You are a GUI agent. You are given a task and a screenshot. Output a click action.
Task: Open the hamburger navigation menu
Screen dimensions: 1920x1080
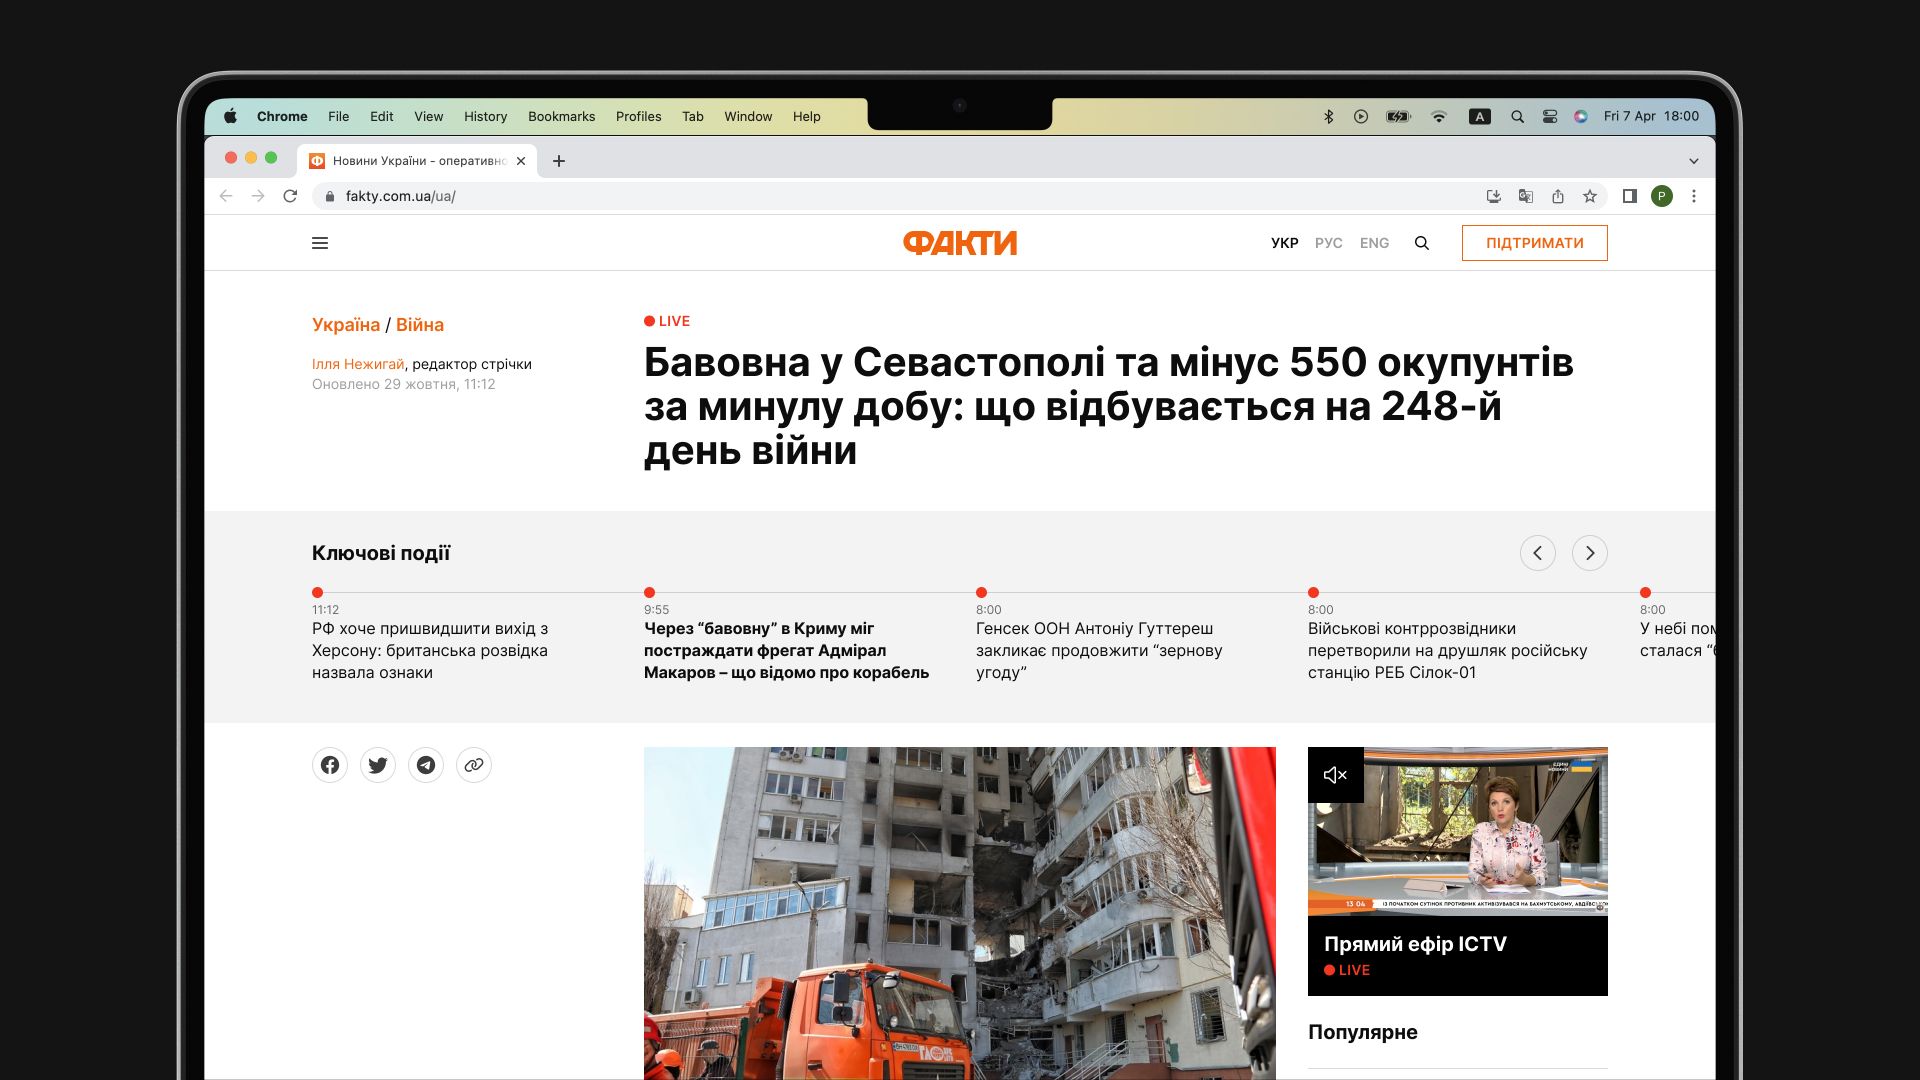click(x=320, y=243)
